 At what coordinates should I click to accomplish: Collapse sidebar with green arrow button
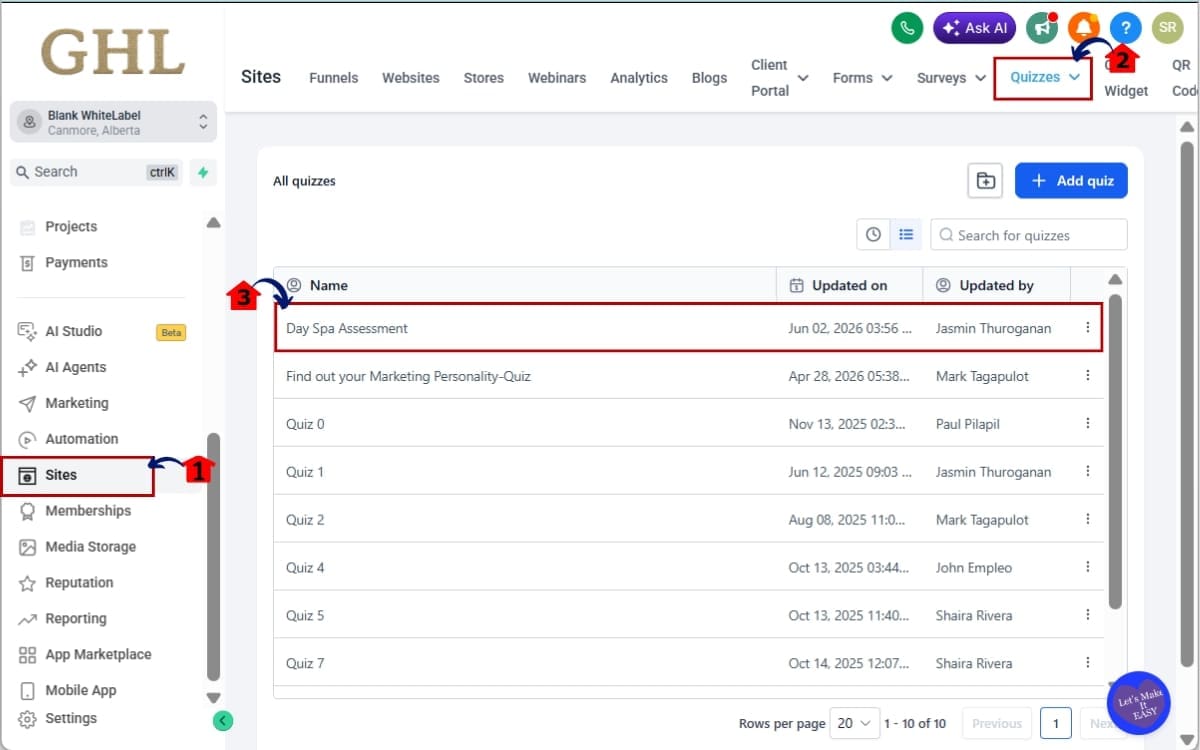[x=223, y=720]
